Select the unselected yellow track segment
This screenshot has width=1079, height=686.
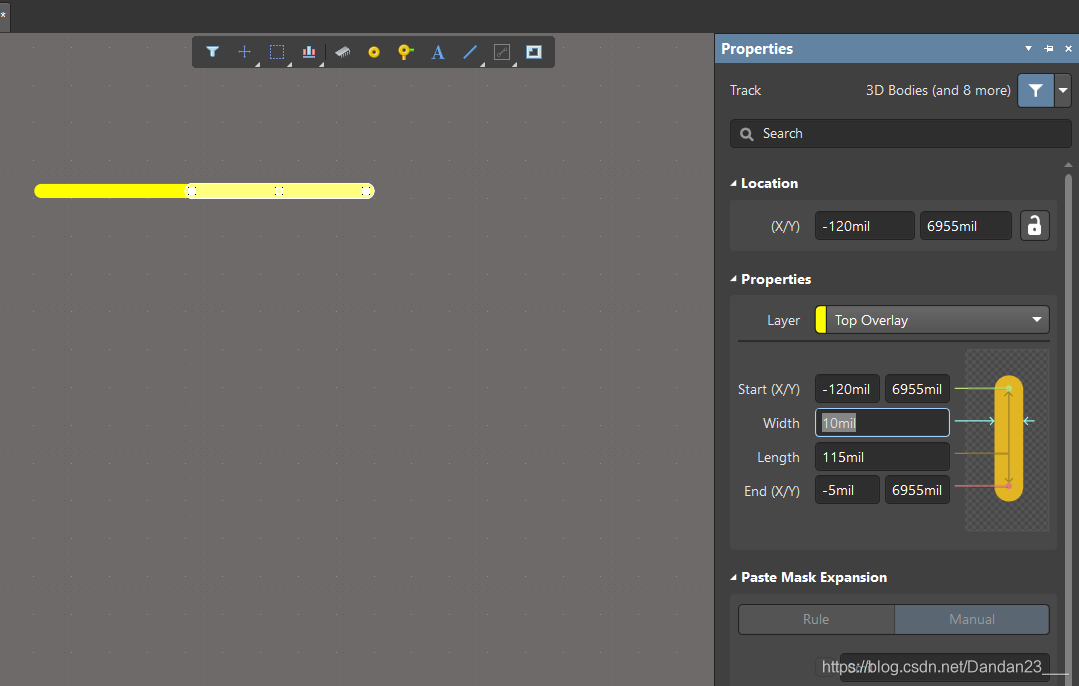click(x=110, y=191)
